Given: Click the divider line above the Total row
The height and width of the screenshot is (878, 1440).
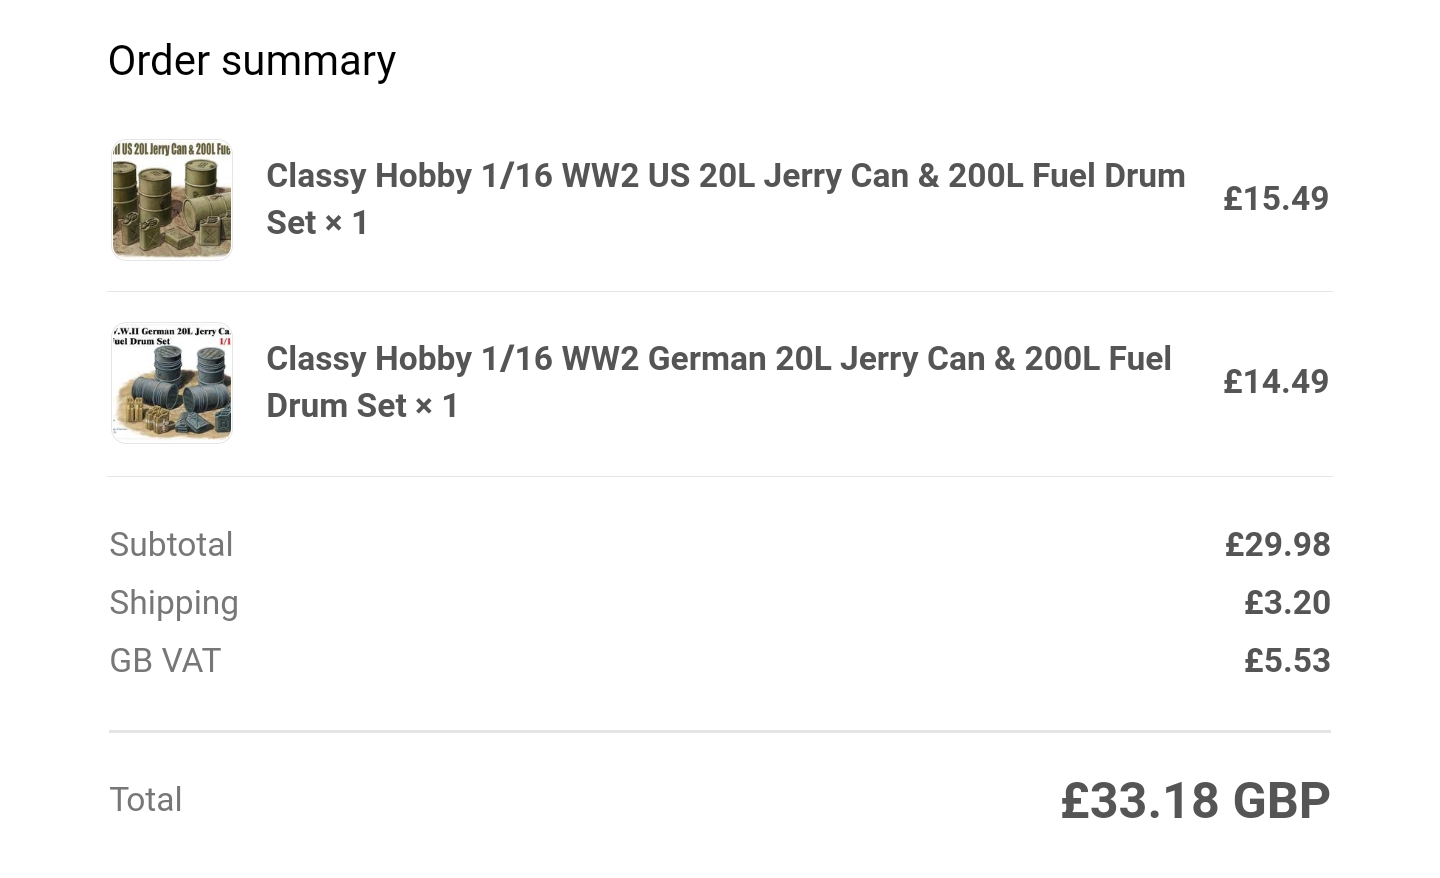Looking at the screenshot, I should (x=720, y=732).
